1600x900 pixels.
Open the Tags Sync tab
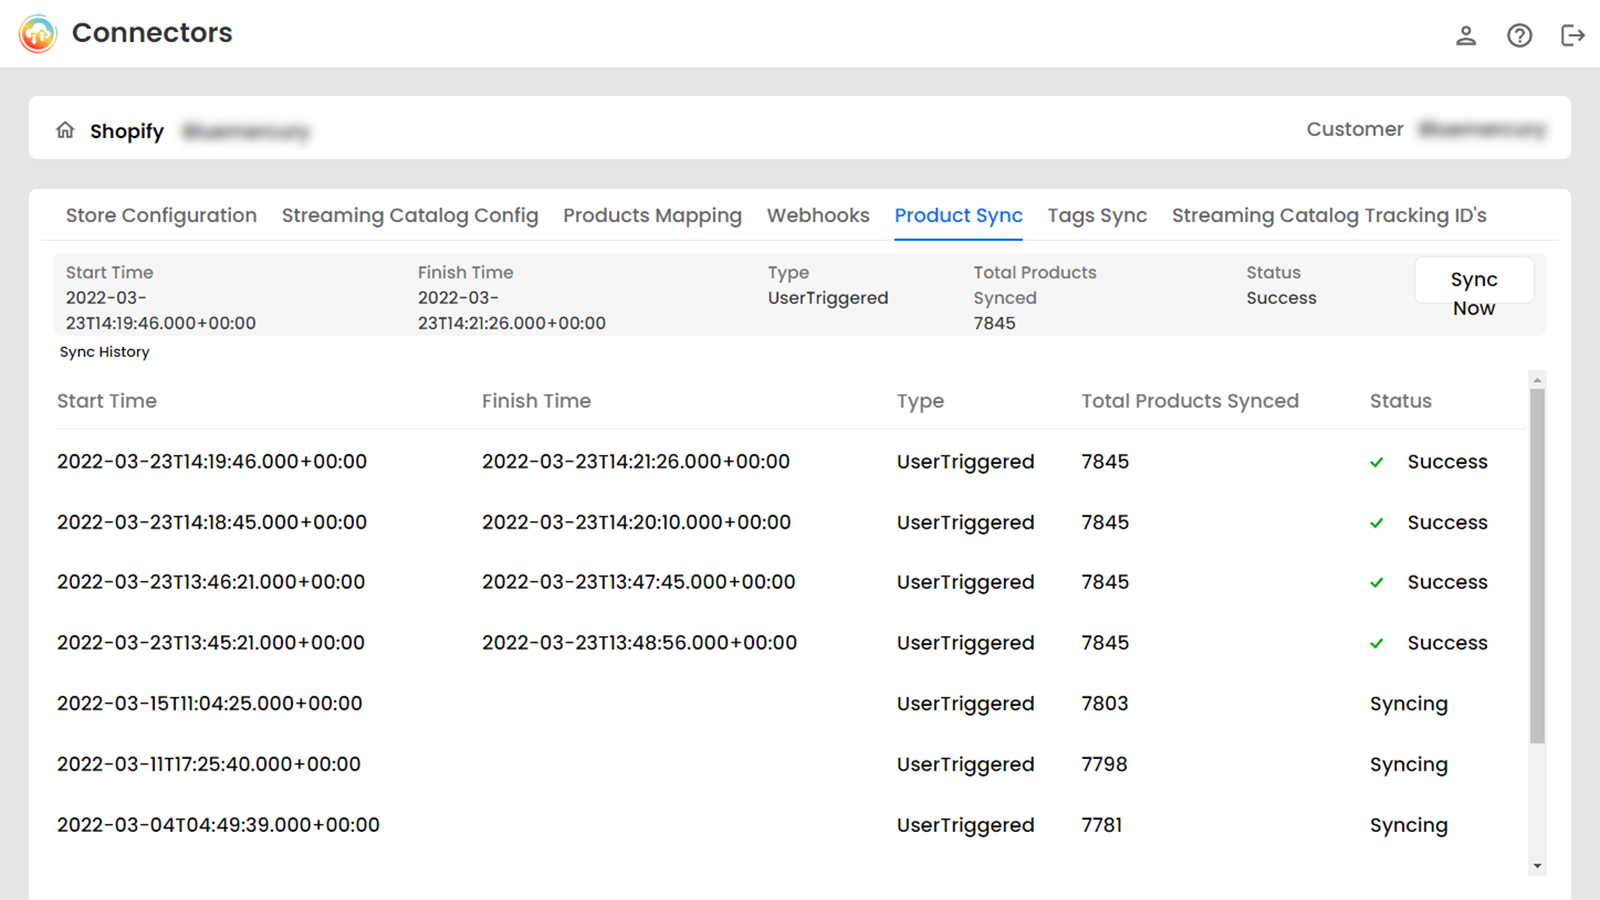[1097, 215]
